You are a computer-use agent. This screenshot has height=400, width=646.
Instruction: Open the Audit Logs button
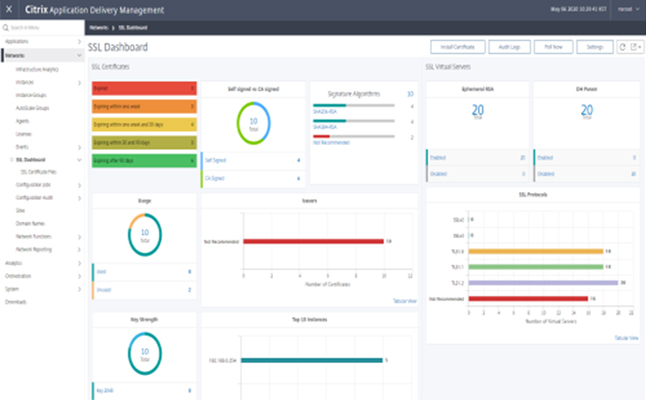pyautogui.click(x=508, y=47)
